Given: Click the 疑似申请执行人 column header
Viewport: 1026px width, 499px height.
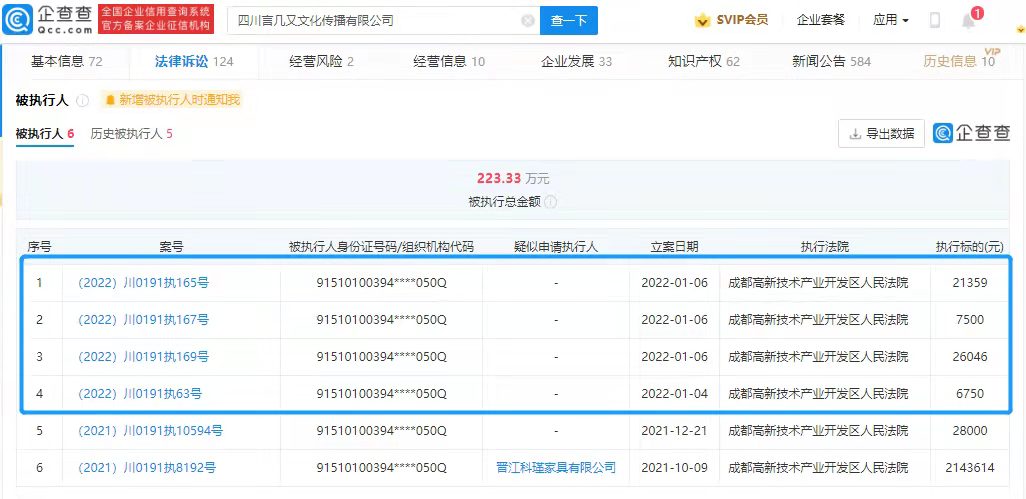Looking at the screenshot, I should point(556,247).
